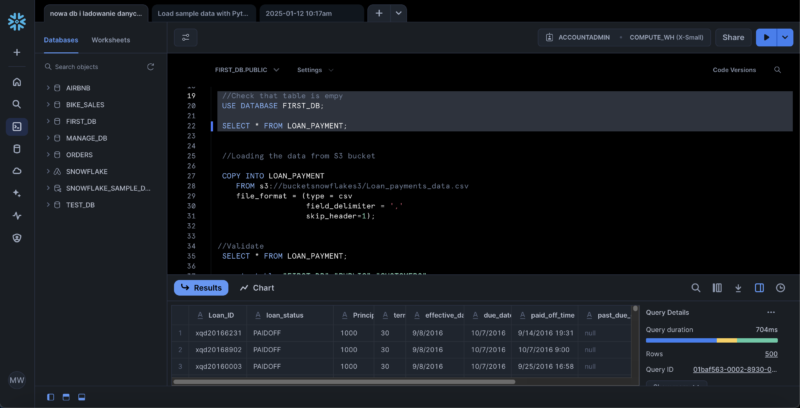
Task: Click the Share button
Action: (733, 37)
